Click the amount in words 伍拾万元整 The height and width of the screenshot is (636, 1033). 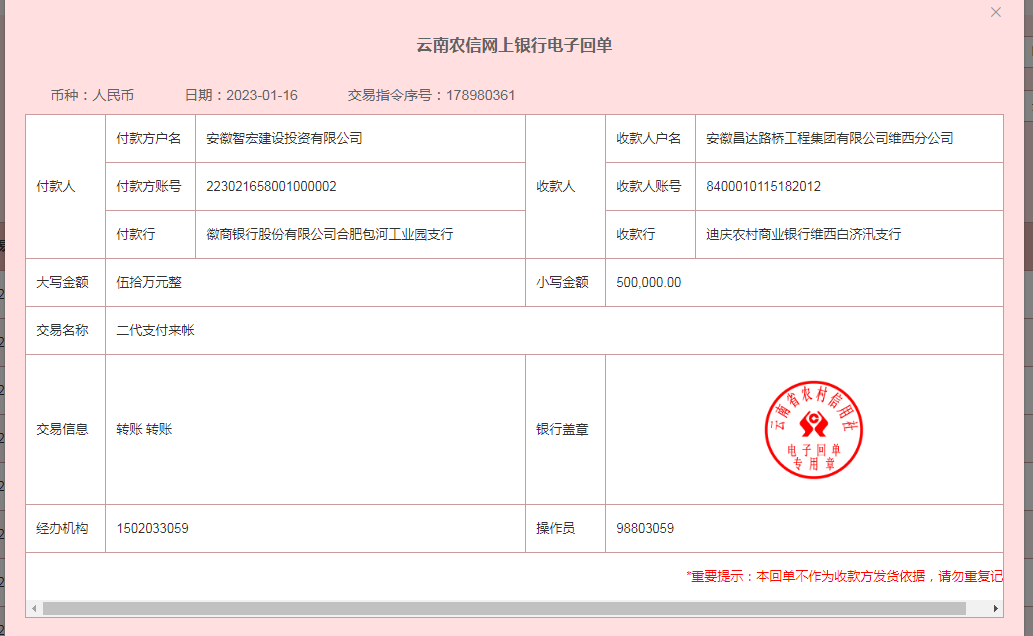[x=149, y=282]
